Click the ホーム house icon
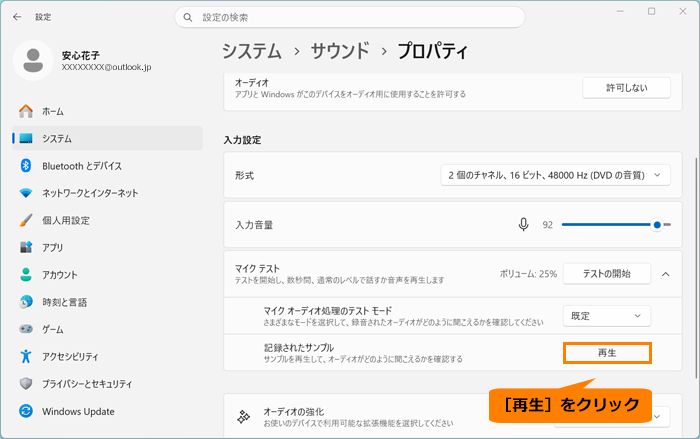Screen dimensions: 700x439 [26, 111]
